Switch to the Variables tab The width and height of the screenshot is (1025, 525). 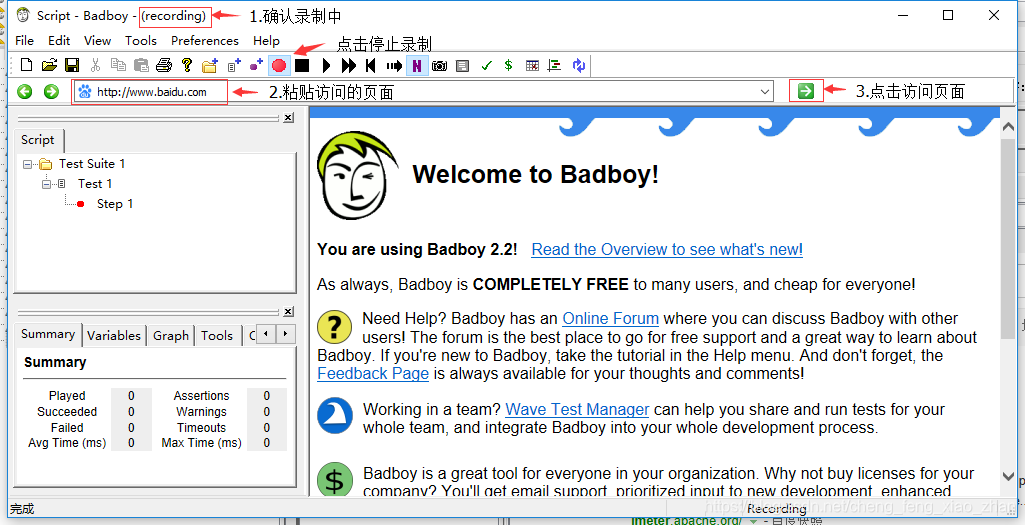click(114, 335)
